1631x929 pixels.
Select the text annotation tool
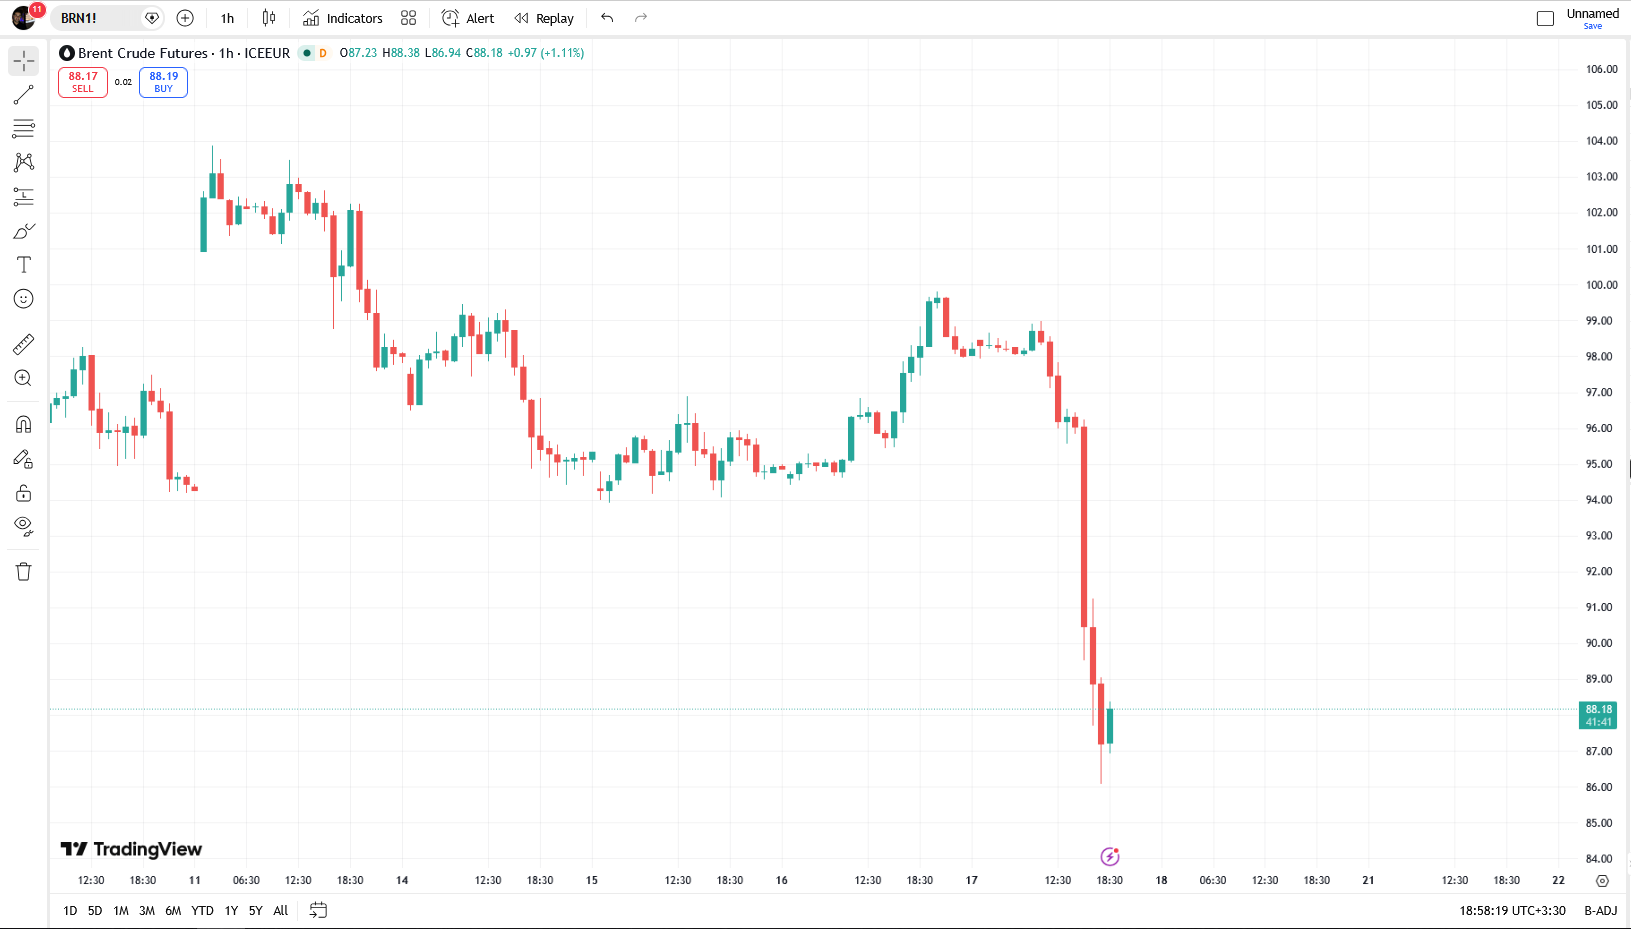24,265
